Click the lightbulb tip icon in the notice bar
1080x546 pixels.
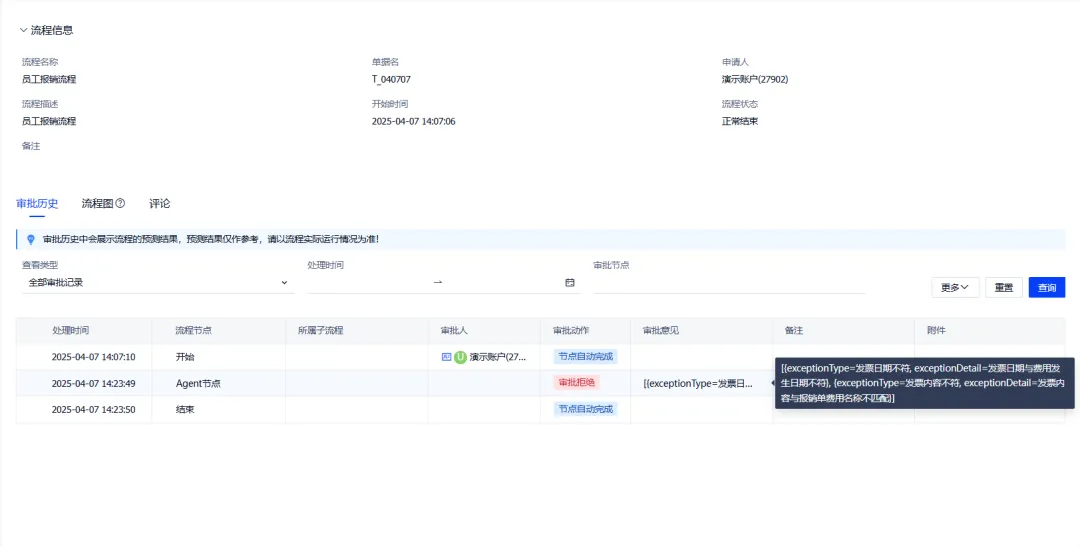pyautogui.click(x=30, y=240)
